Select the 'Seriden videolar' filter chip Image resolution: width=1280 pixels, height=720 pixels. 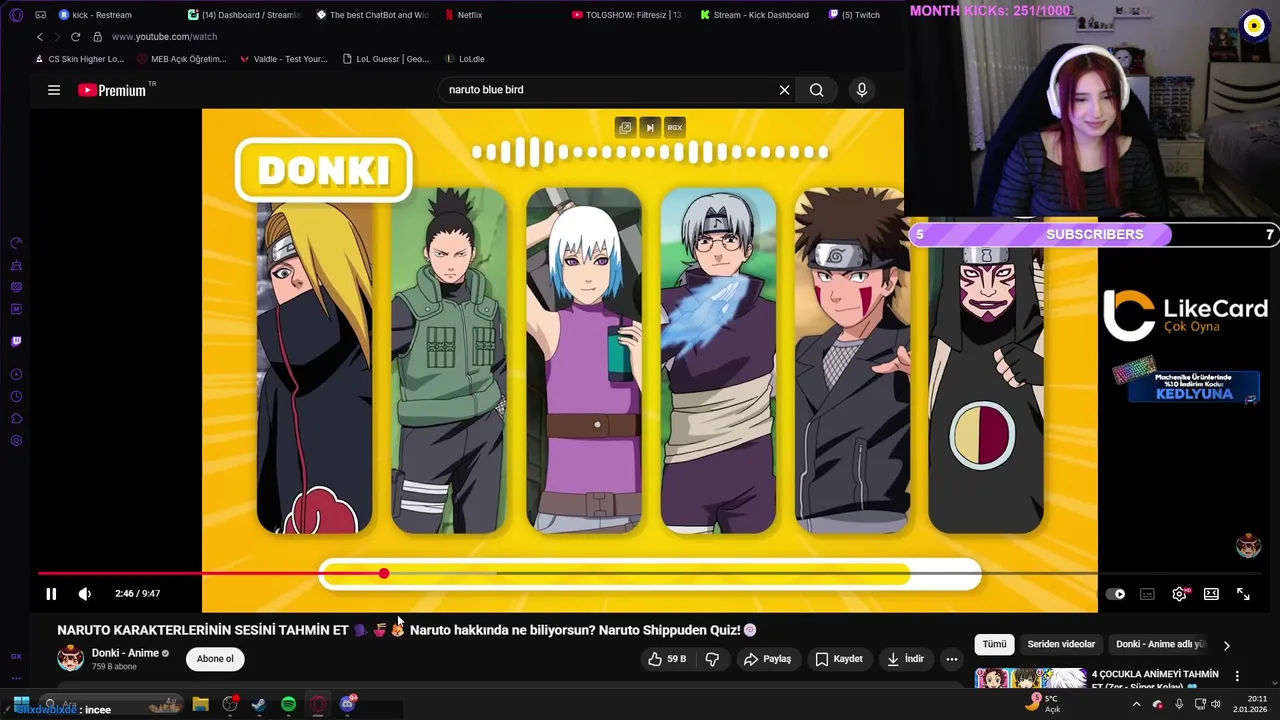click(1061, 645)
